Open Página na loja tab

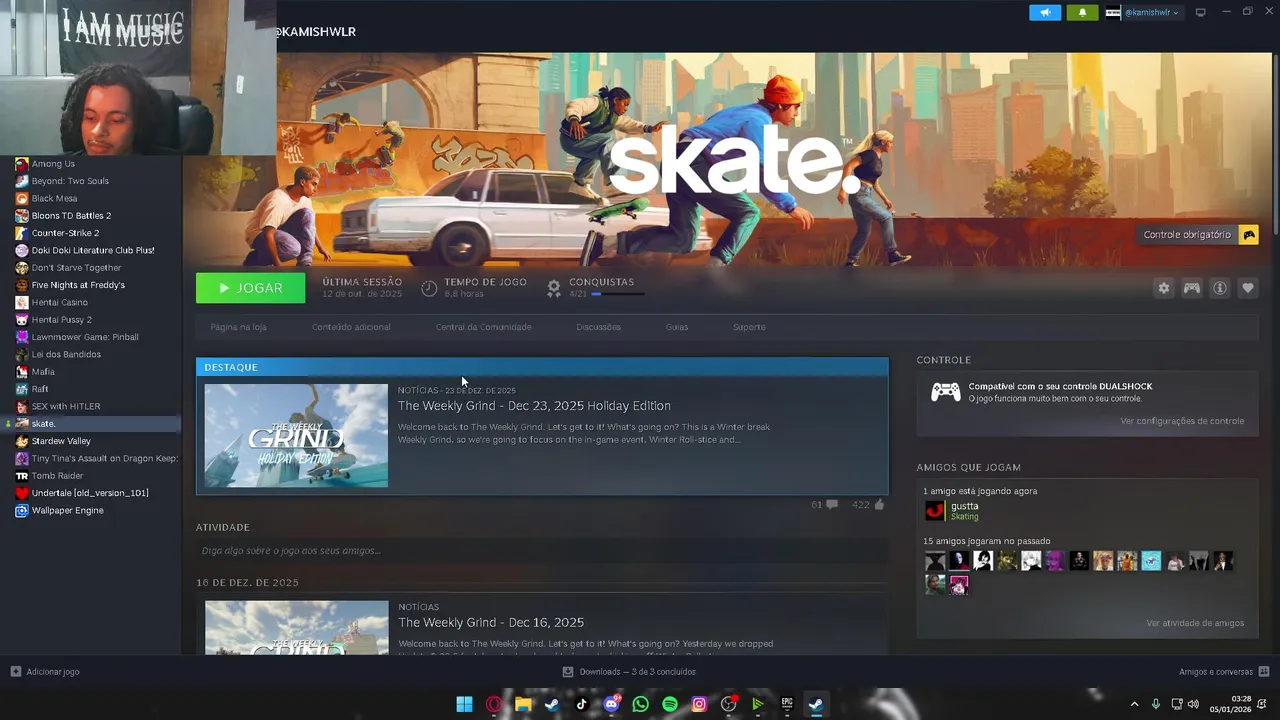238,327
